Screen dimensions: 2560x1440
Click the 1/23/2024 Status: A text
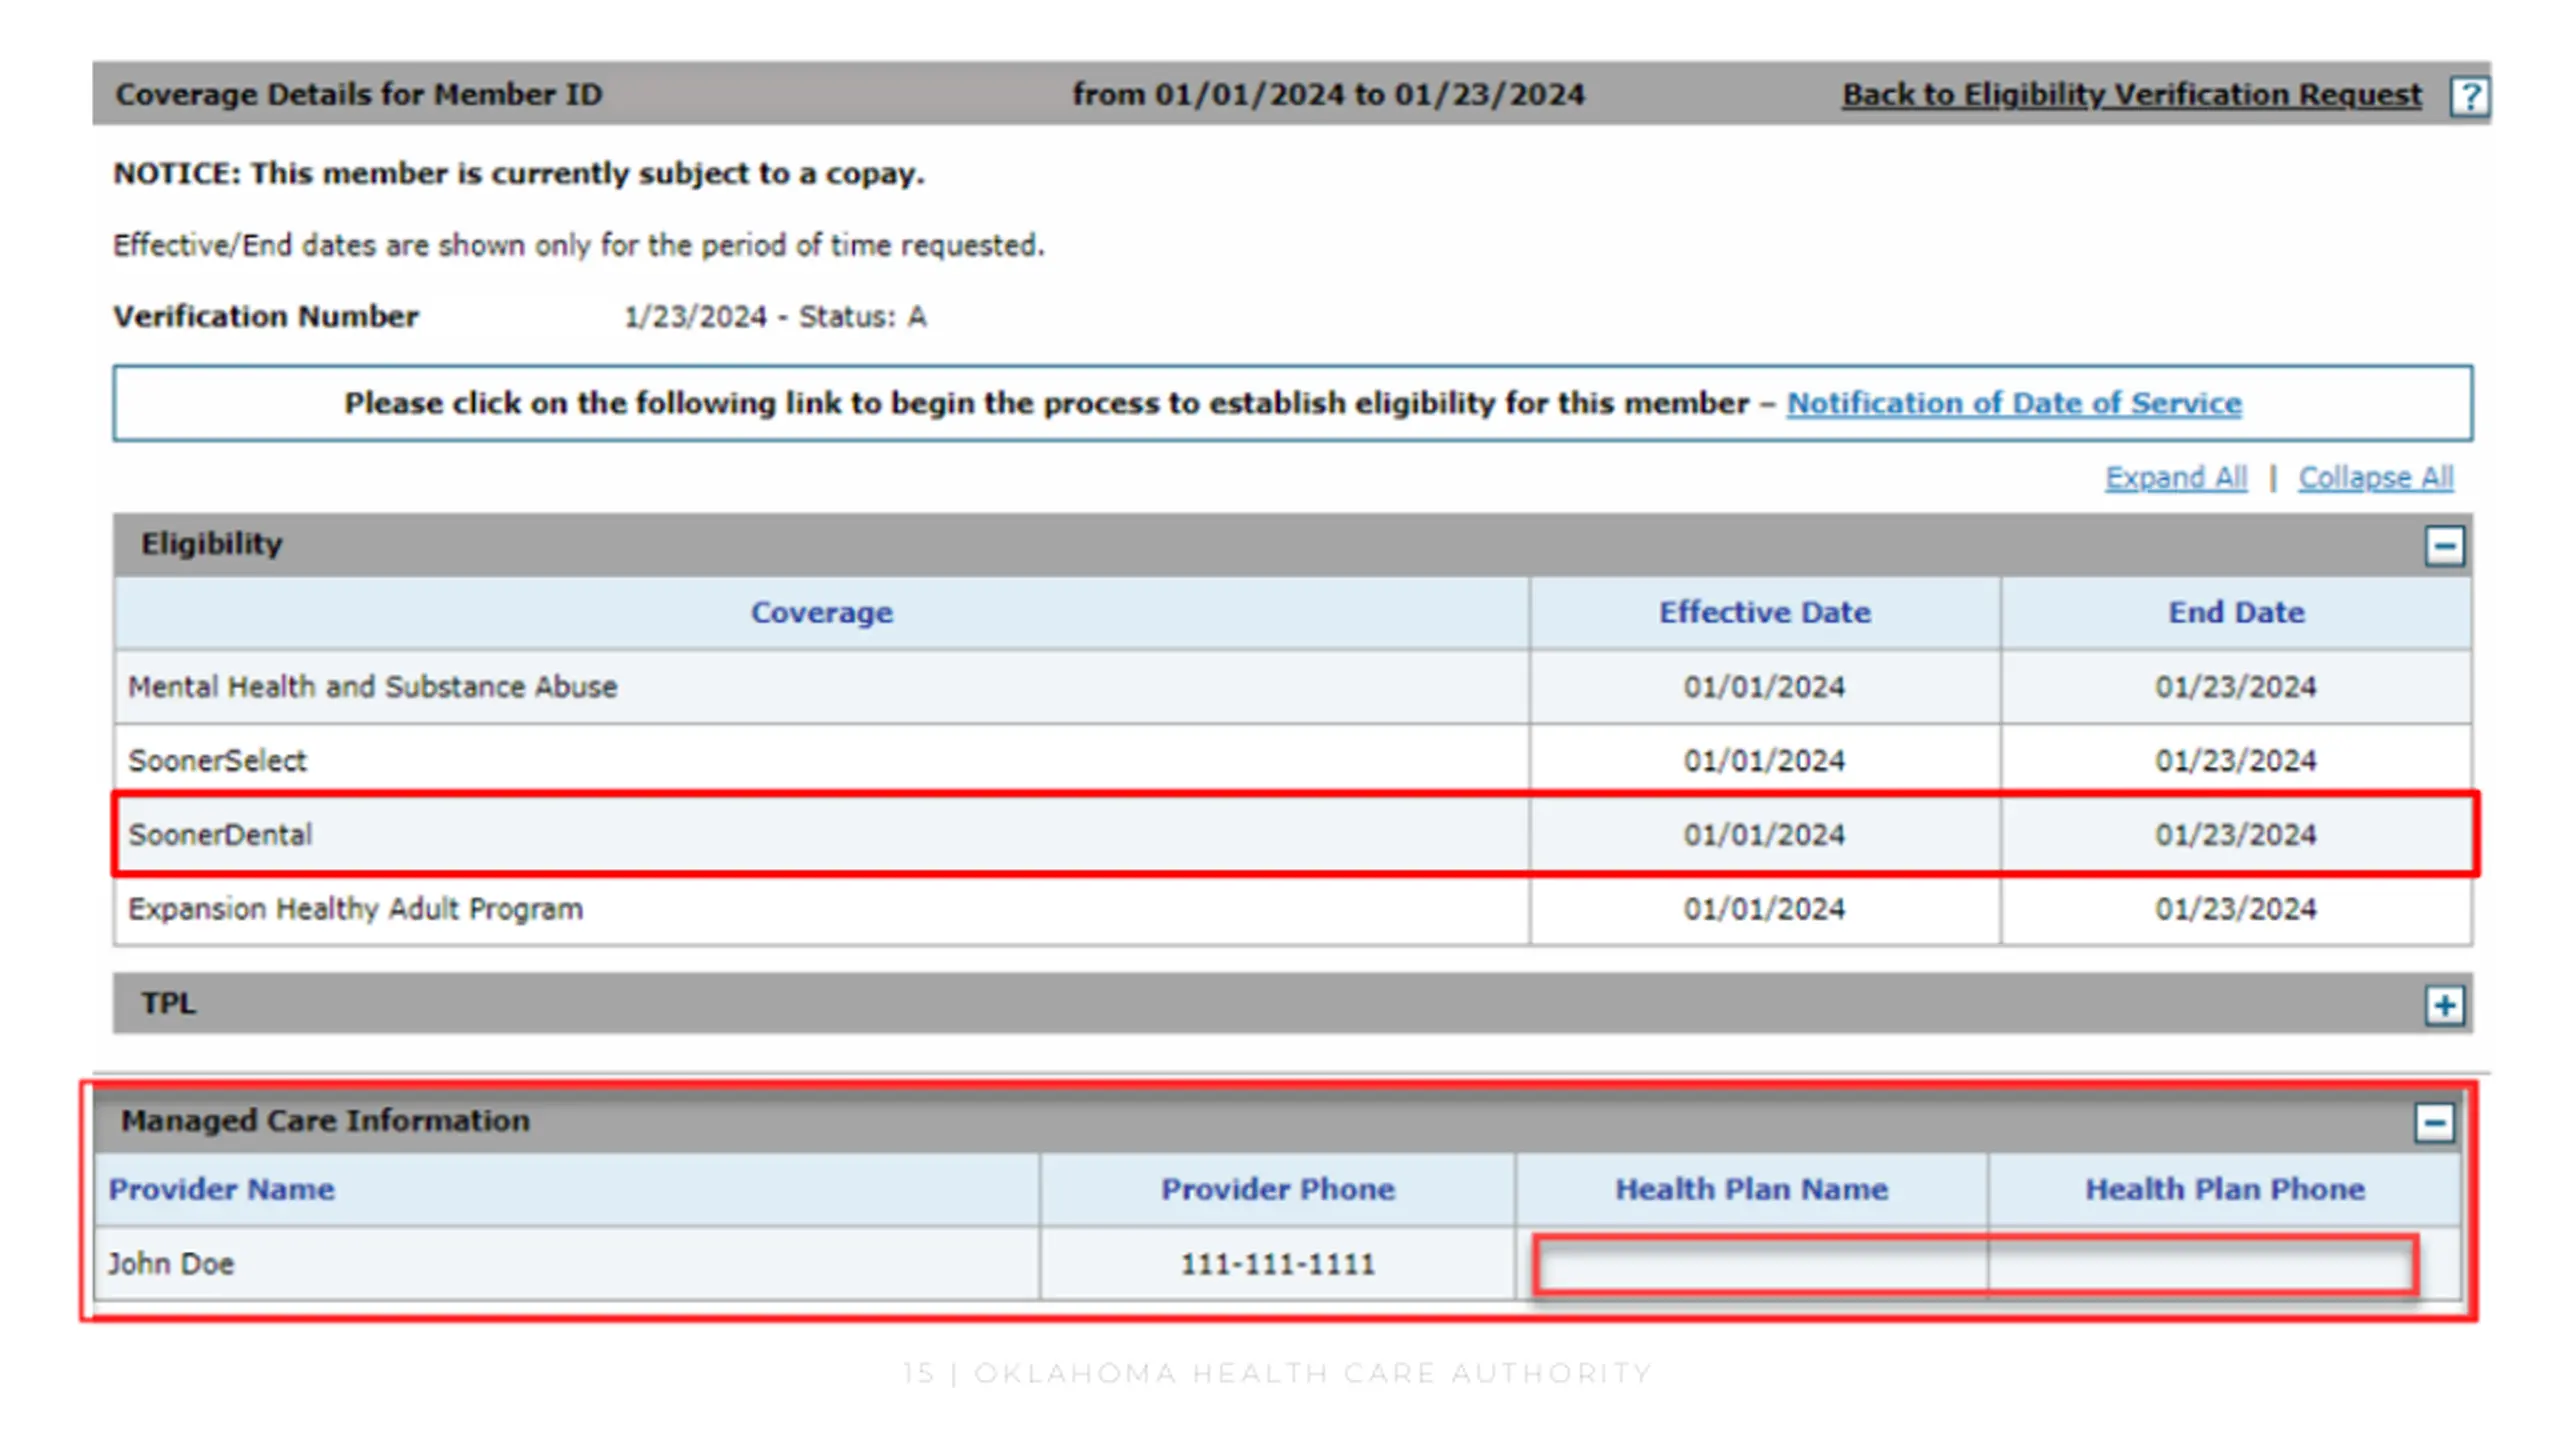(775, 316)
